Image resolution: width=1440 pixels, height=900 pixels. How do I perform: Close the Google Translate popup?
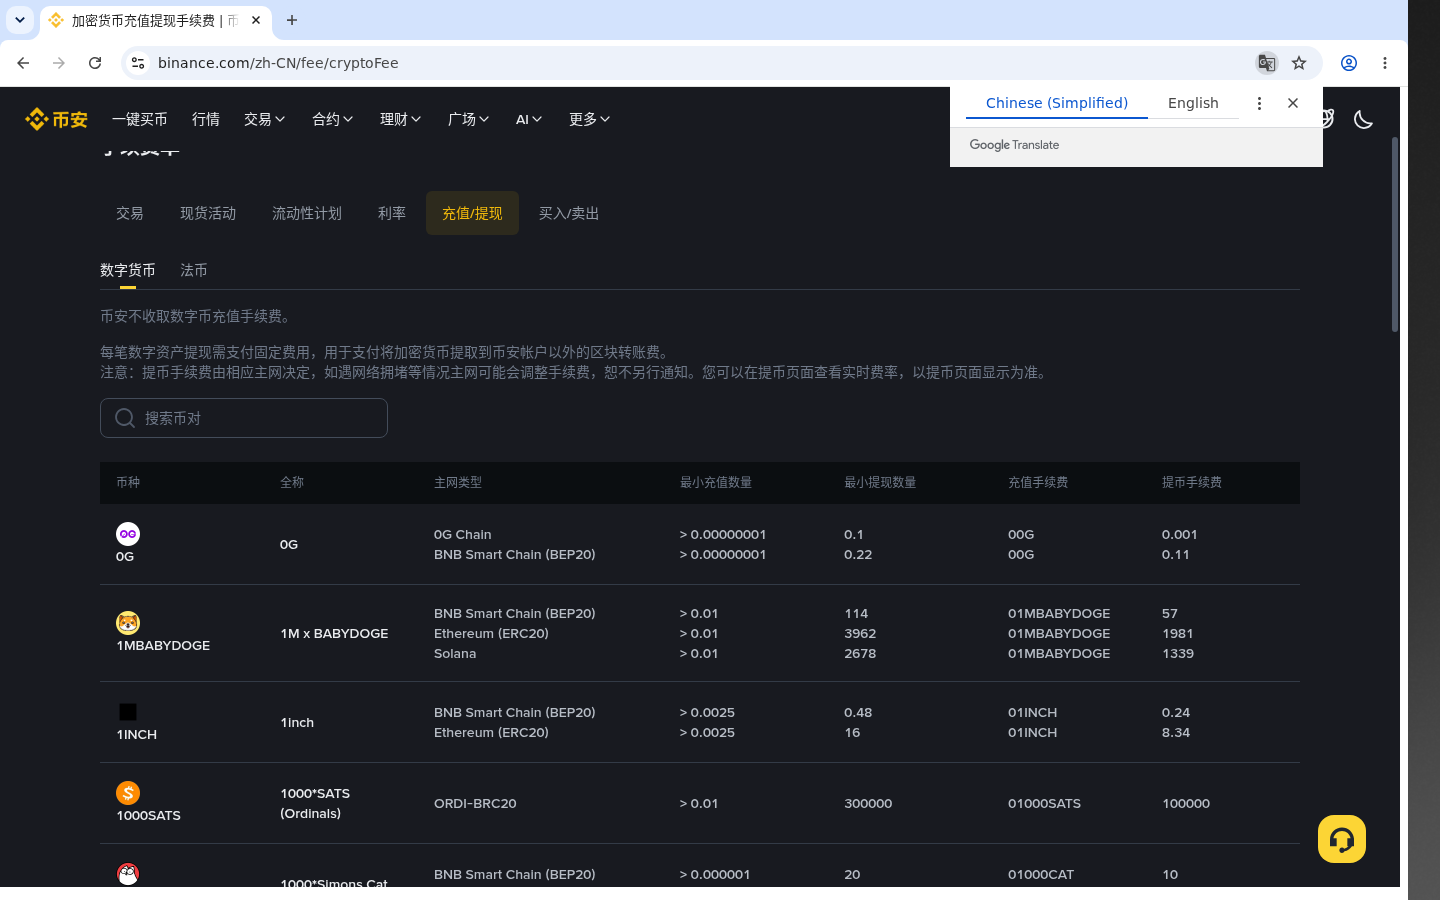tap(1293, 103)
